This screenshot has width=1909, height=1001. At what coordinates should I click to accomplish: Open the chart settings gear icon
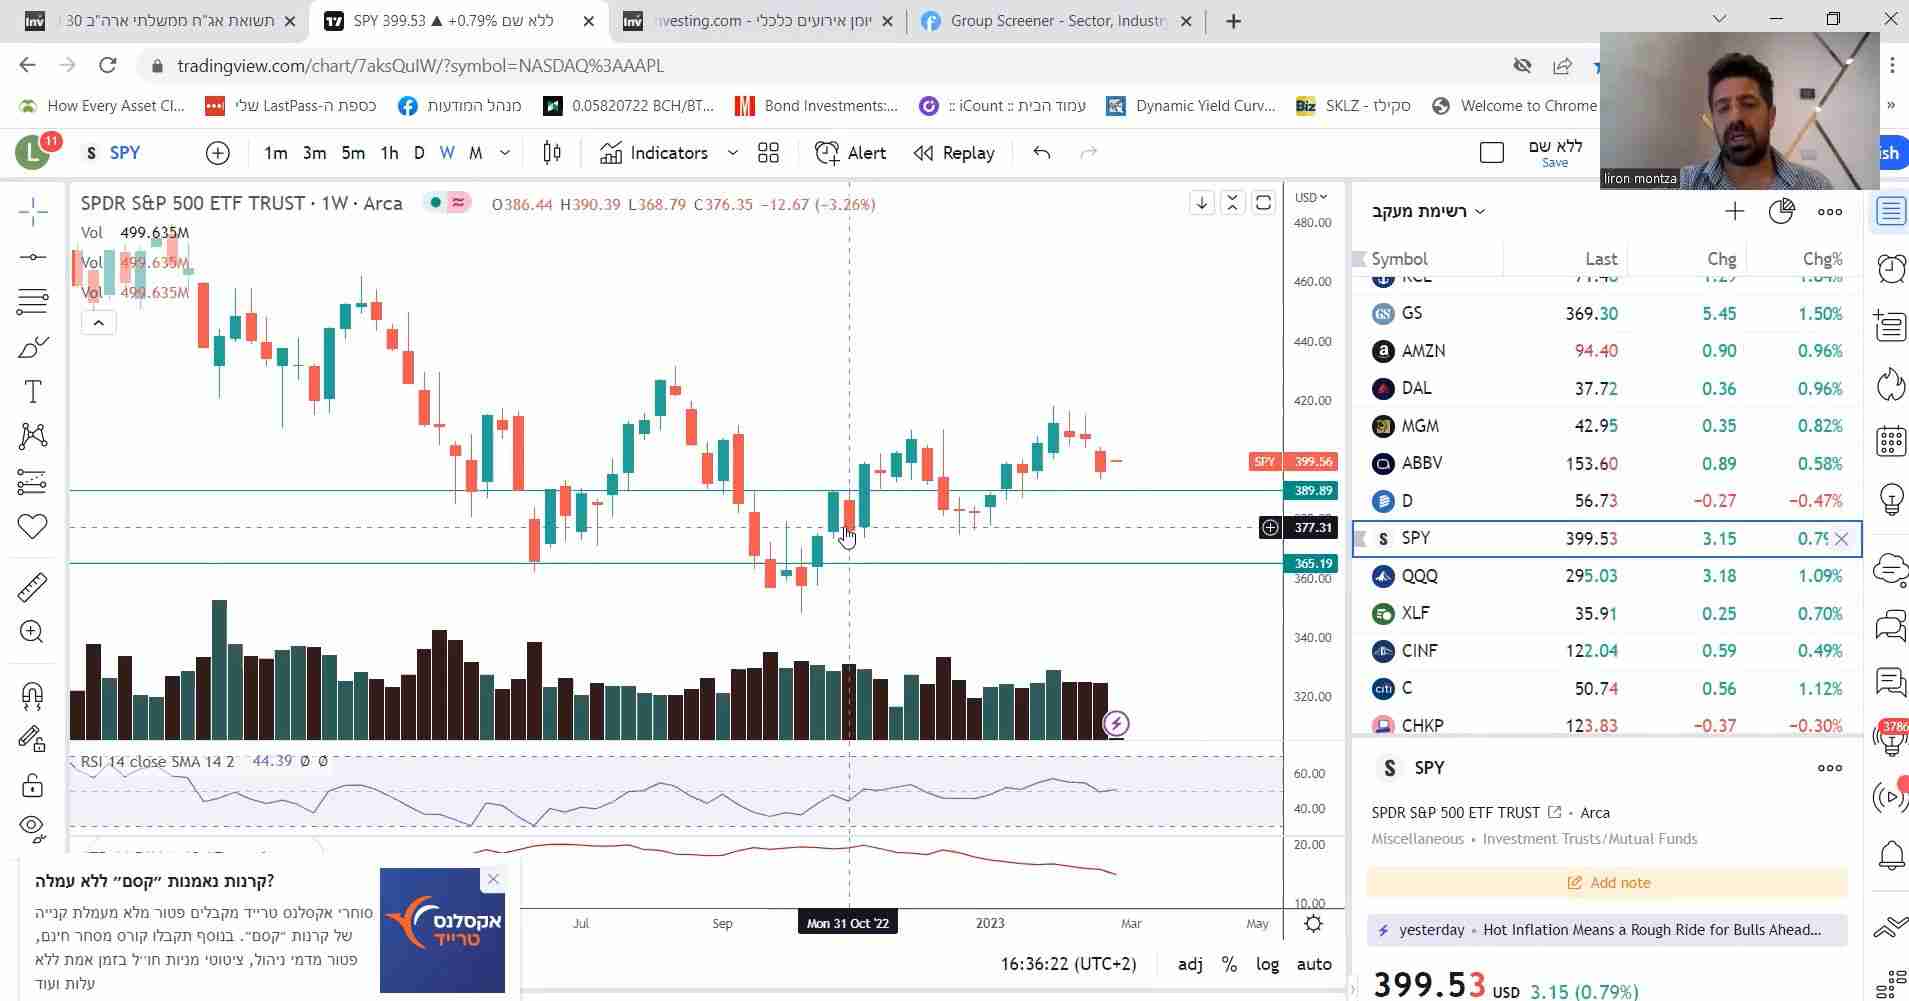[x=1313, y=924]
